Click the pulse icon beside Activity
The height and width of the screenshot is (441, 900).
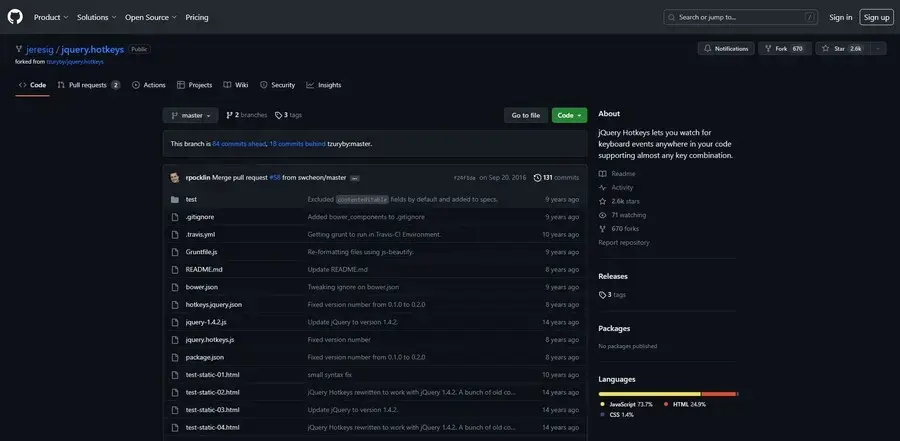(x=602, y=188)
